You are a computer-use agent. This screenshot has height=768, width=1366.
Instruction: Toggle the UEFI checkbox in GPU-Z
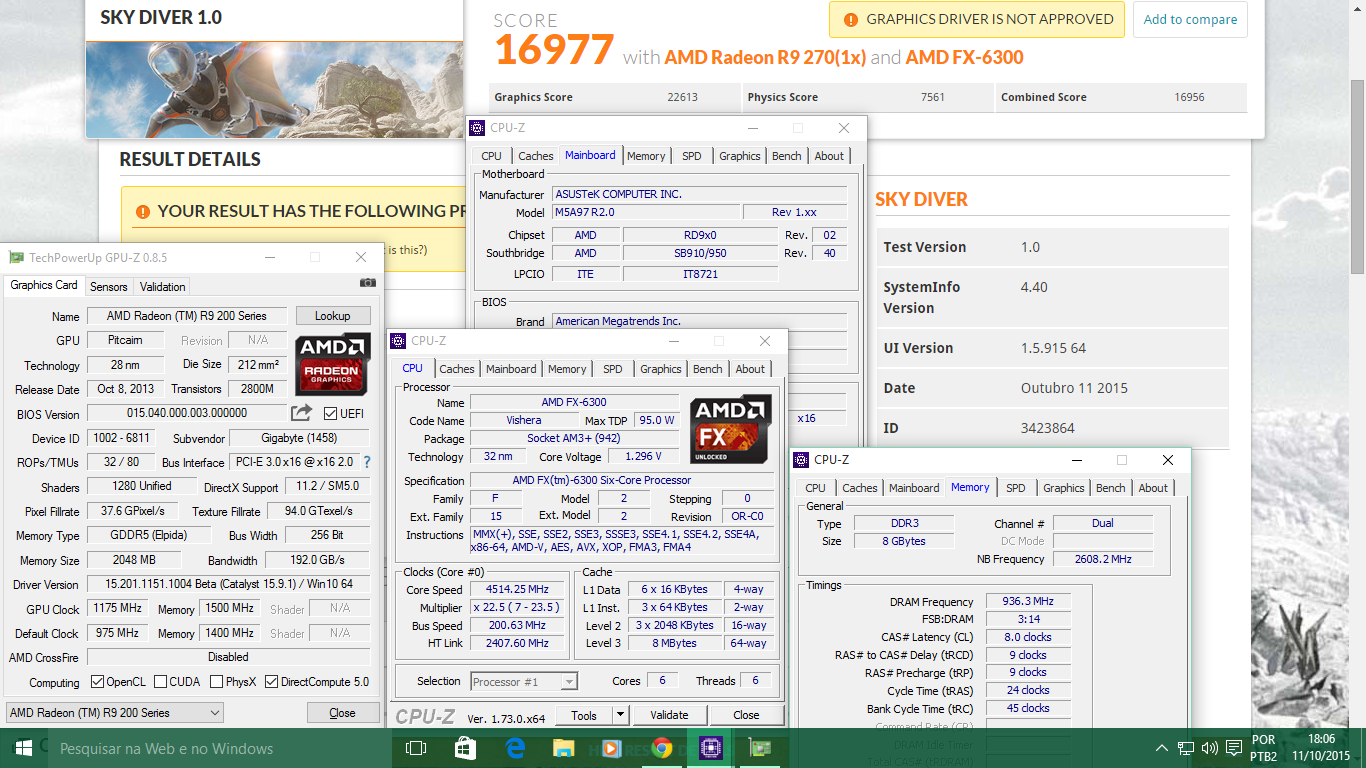coord(329,414)
